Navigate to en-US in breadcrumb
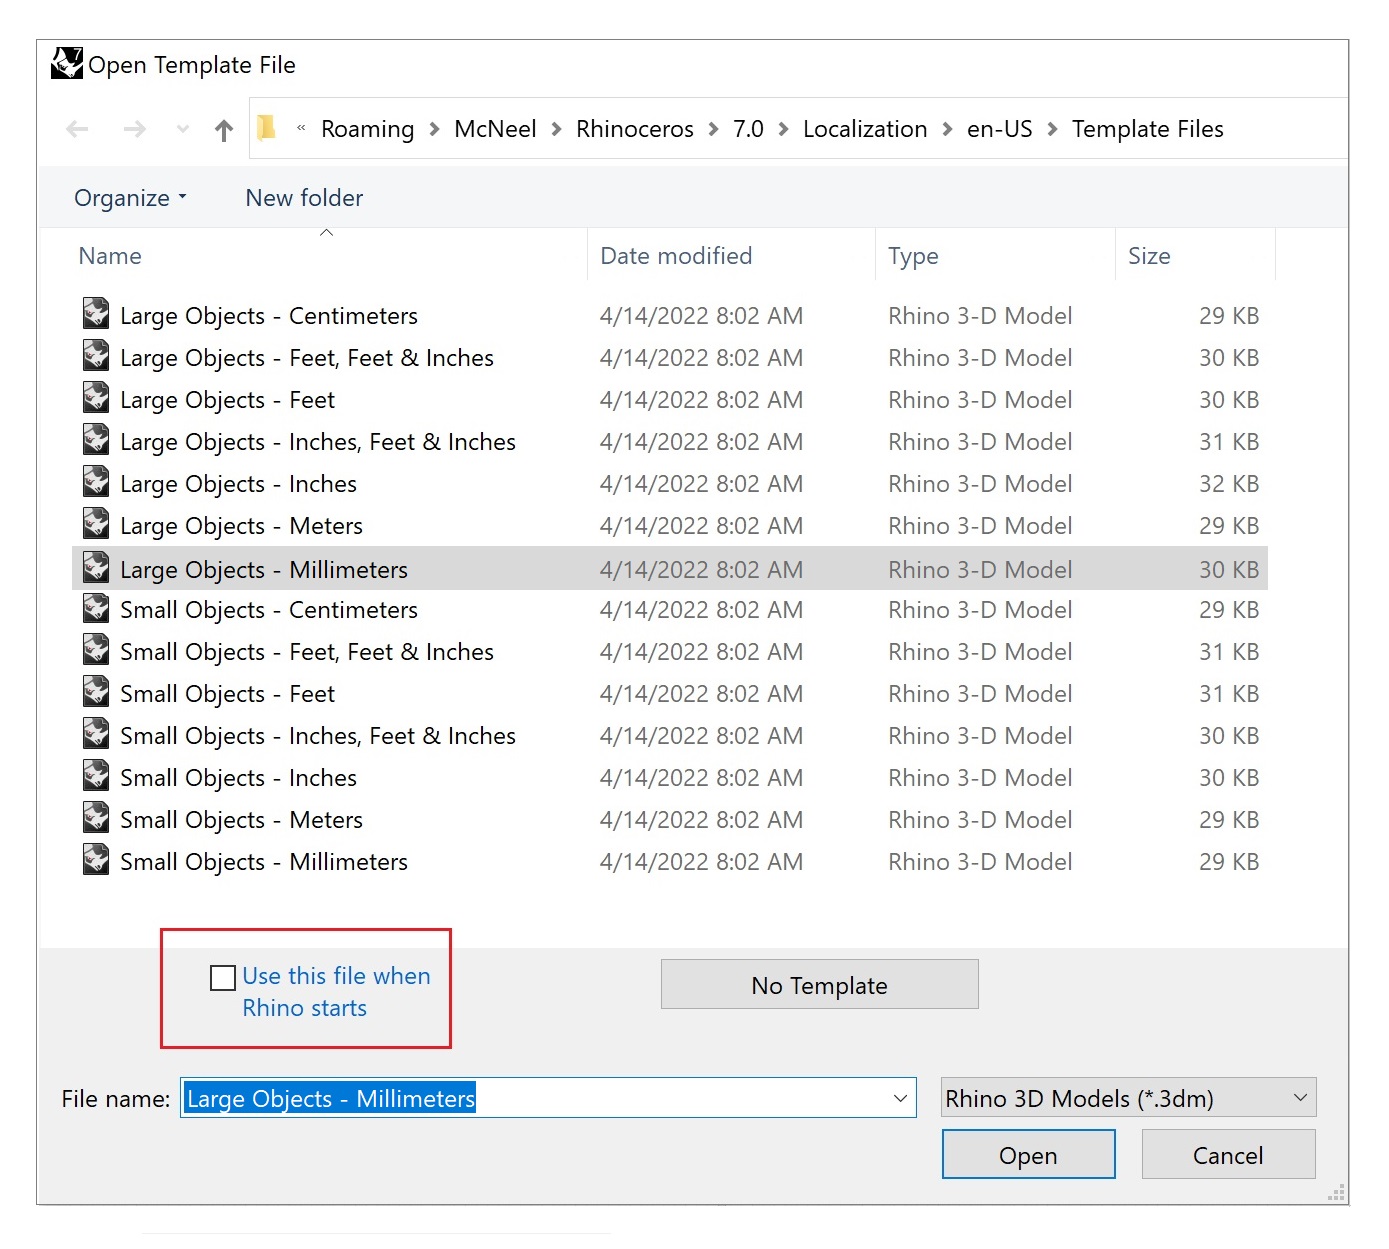 tap(999, 129)
